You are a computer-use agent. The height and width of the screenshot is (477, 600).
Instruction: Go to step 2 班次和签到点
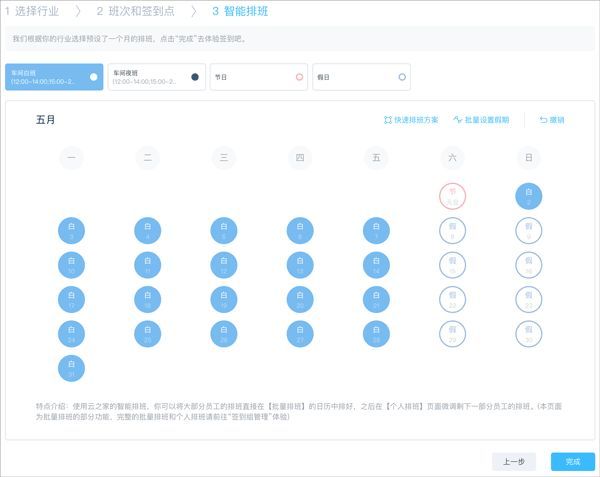(140, 11)
